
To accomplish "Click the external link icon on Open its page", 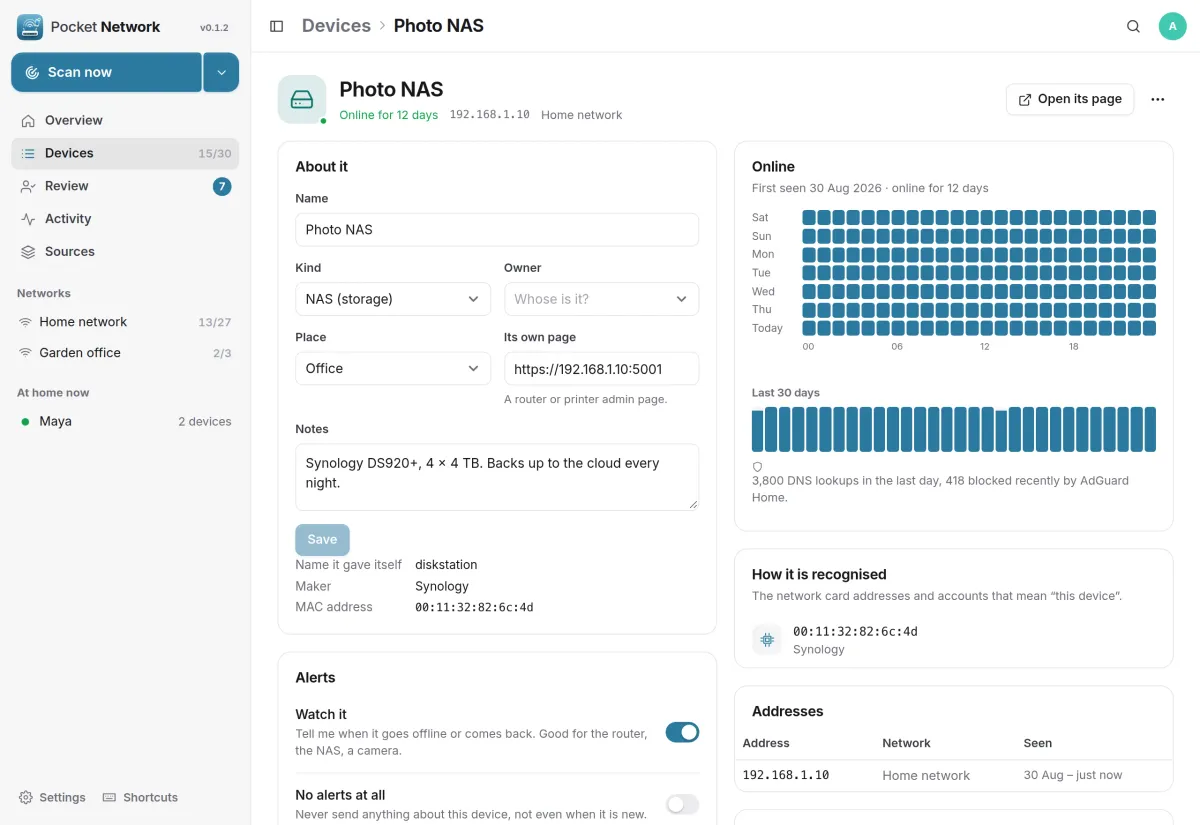I will click(x=1025, y=99).
